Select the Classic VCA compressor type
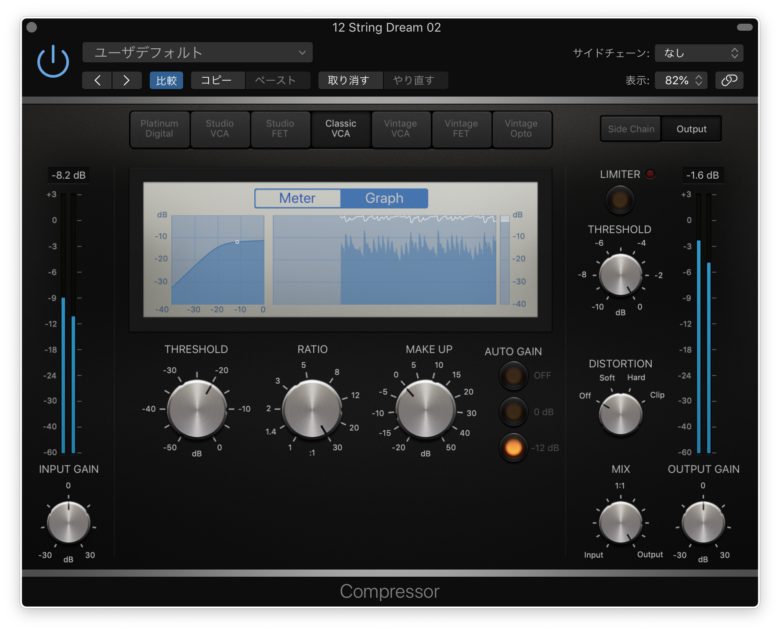The width and height of the screenshot is (780, 632). (341, 129)
